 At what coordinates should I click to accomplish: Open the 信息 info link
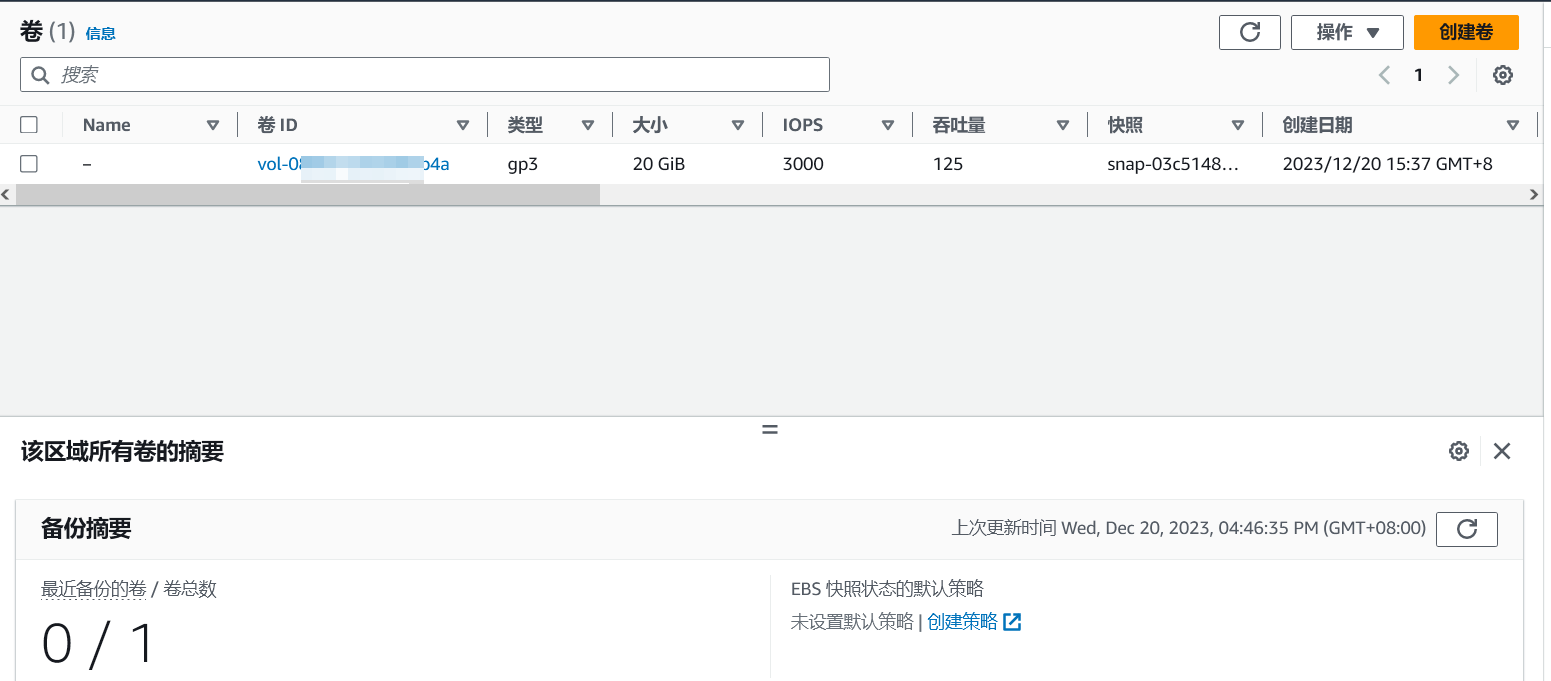click(x=100, y=33)
